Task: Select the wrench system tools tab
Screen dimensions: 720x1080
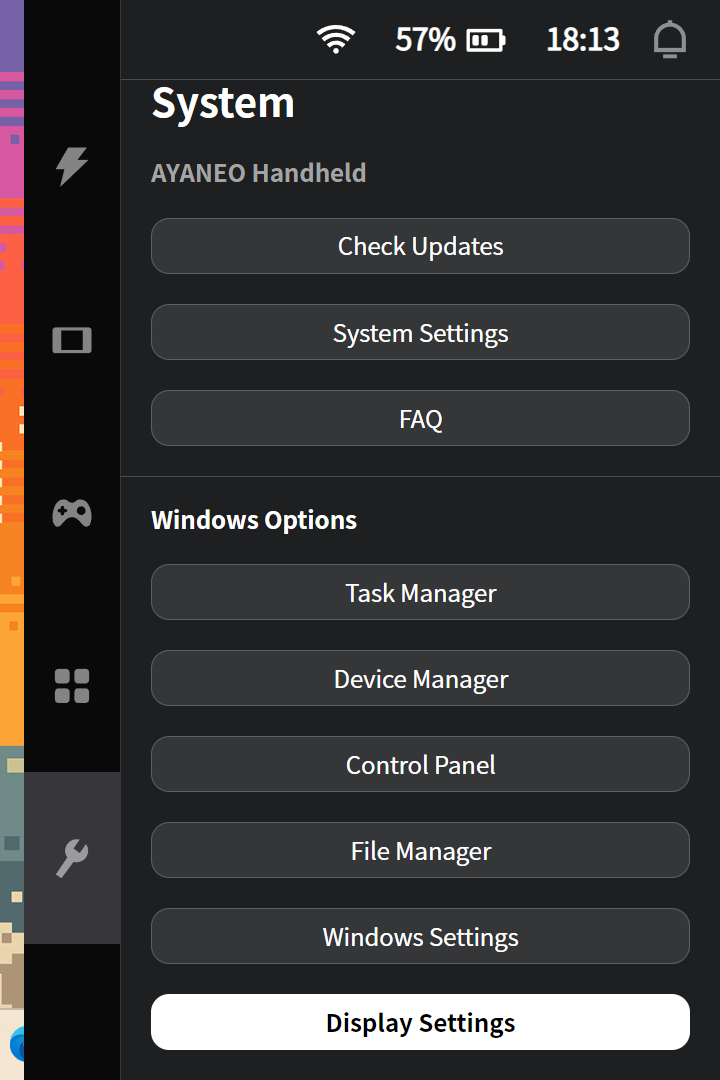Action: tap(72, 858)
